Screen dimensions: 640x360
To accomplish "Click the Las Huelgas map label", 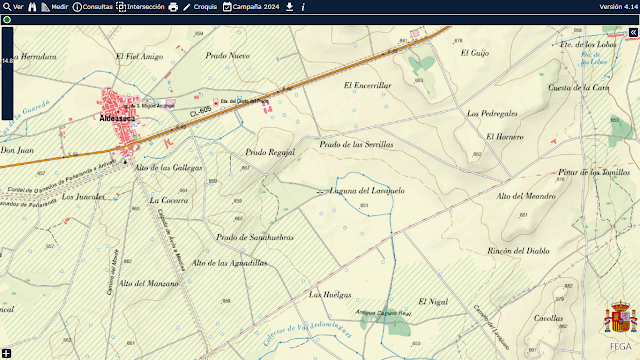I will pos(330,295).
